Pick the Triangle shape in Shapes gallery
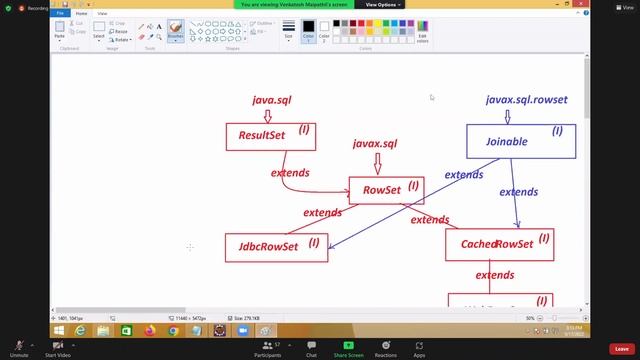640x360 pixels. coord(238,24)
